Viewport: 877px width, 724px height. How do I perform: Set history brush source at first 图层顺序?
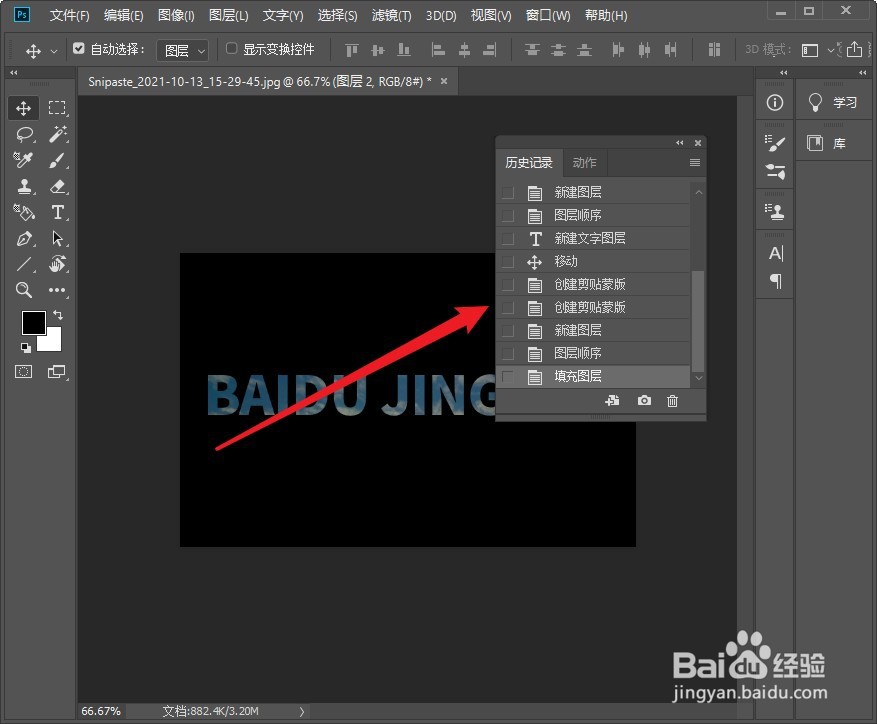click(x=508, y=215)
